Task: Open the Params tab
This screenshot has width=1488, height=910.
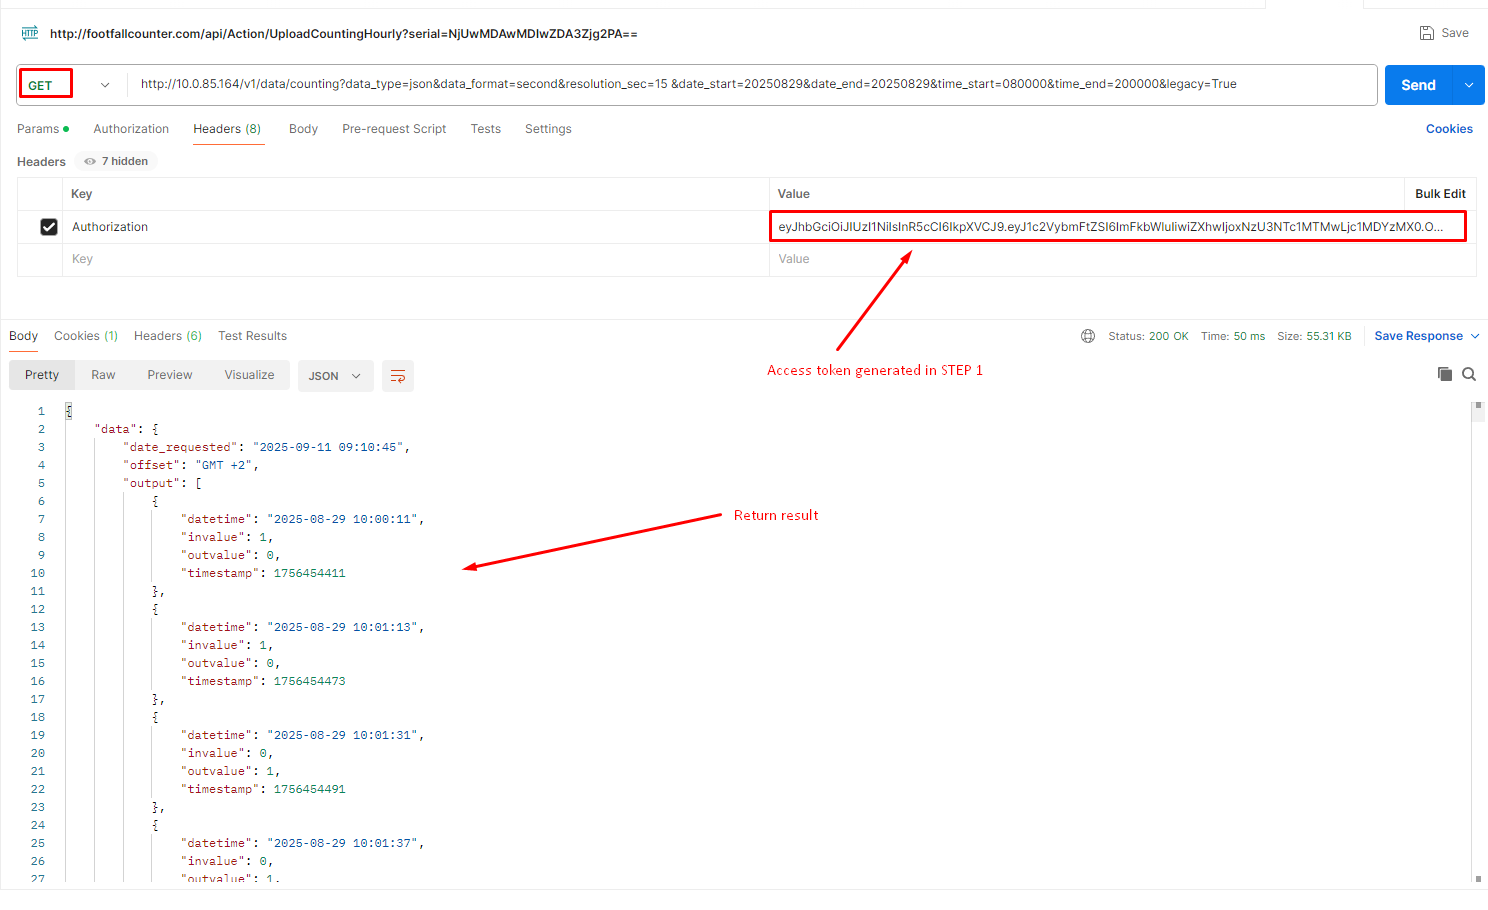Action: pos(43,129)
